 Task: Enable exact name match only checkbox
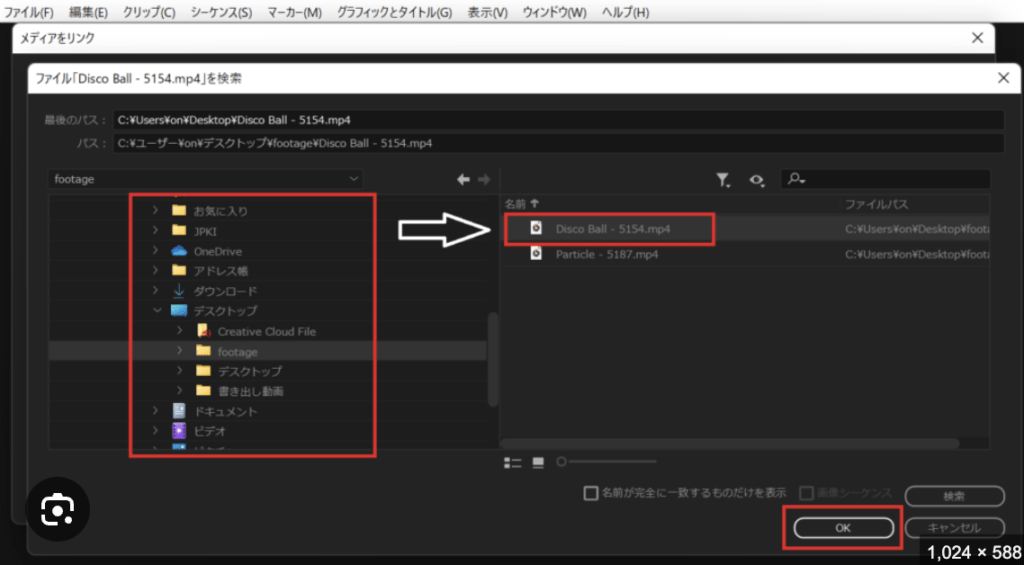(591, 493)
